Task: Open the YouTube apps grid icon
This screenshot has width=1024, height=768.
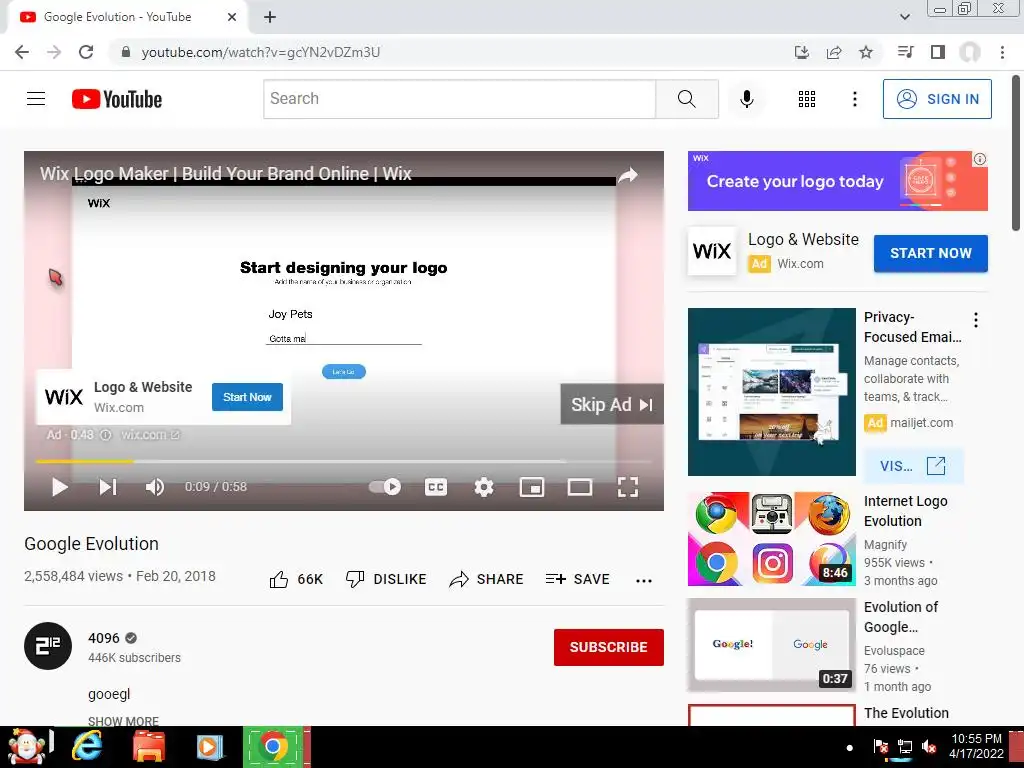Action: (x=807, y=99)
